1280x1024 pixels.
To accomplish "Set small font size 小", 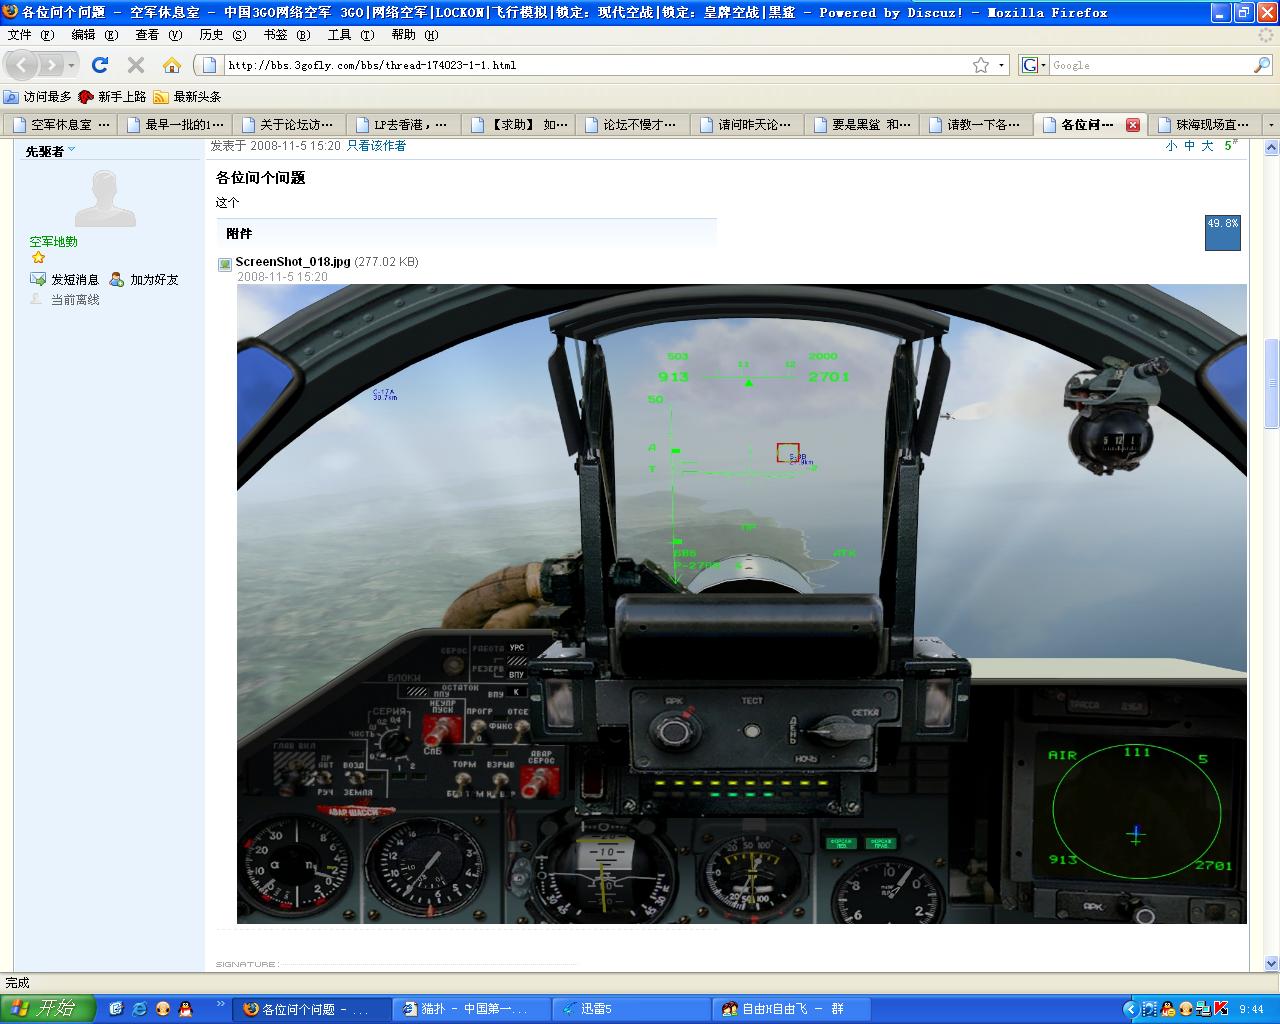I will point(1171,146).
